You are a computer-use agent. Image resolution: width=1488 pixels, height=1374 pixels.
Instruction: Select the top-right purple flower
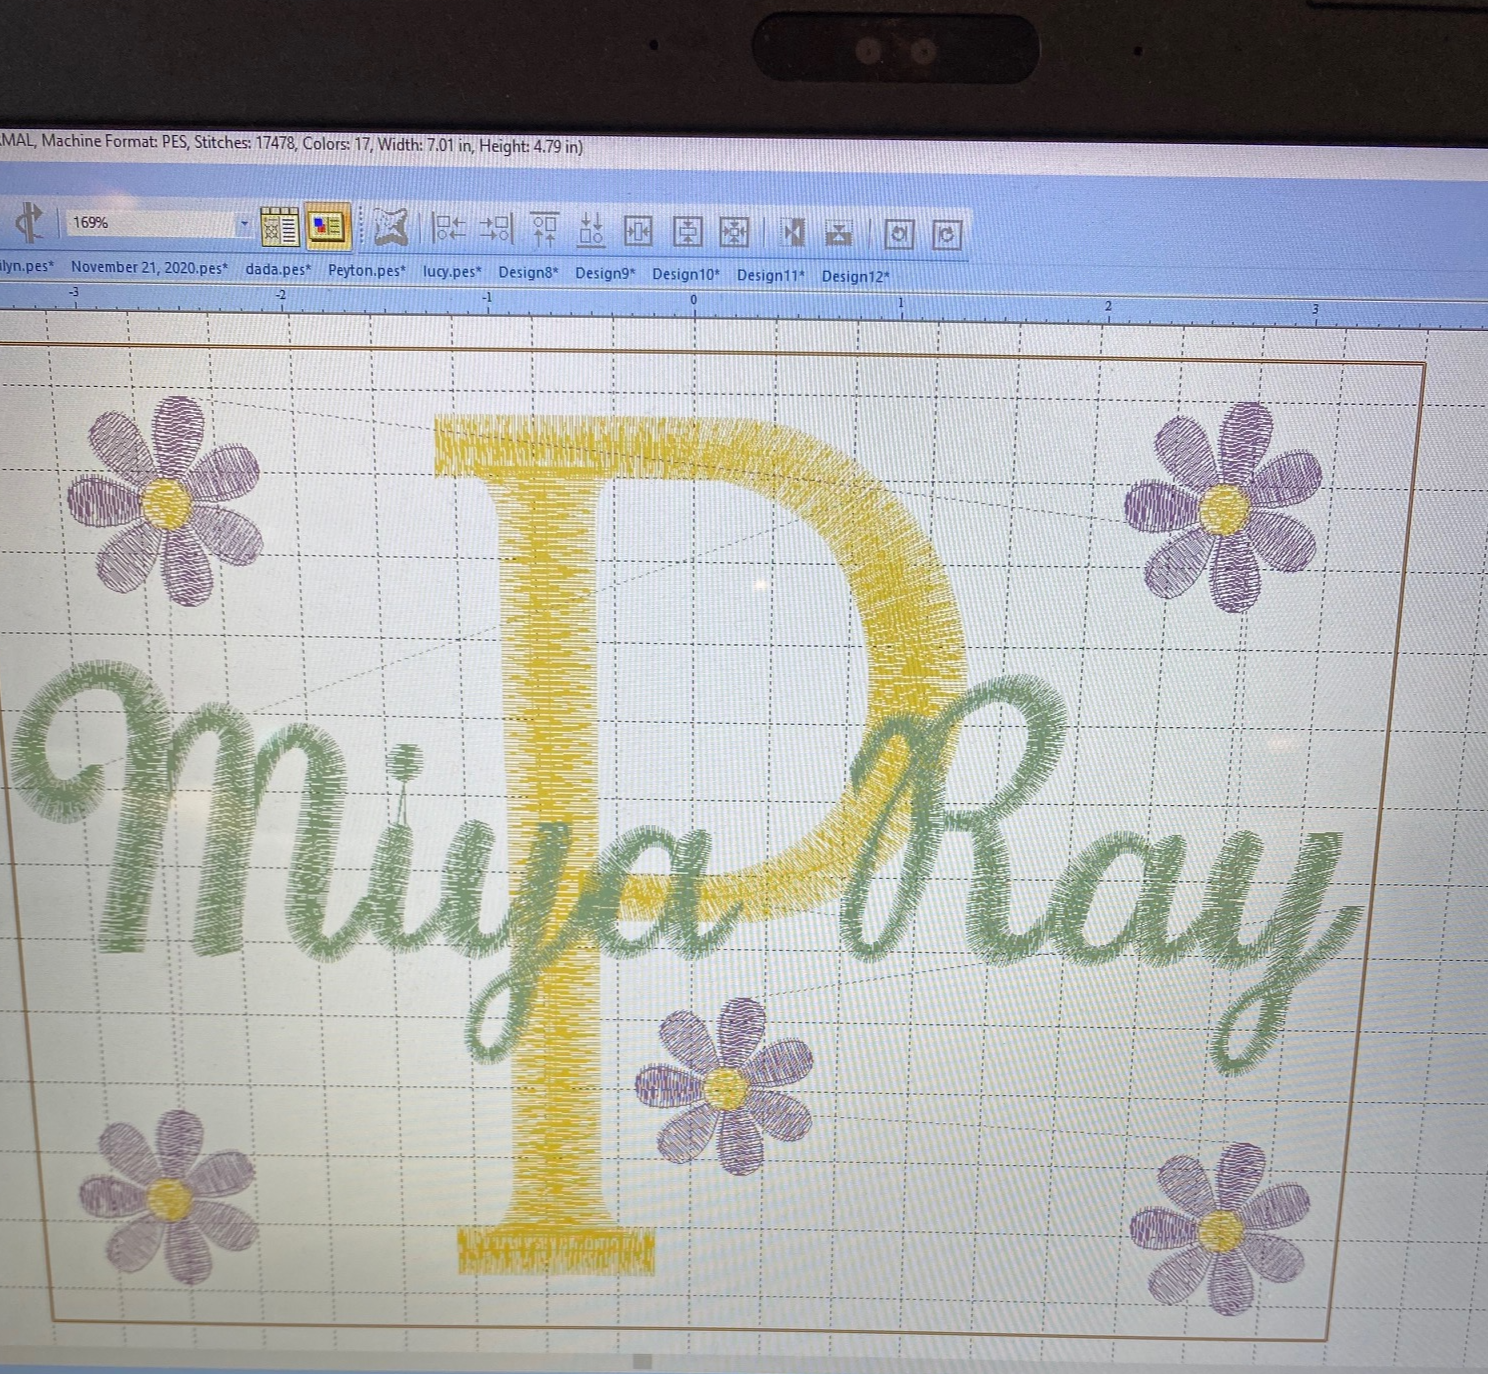[x=1223, y=507]
